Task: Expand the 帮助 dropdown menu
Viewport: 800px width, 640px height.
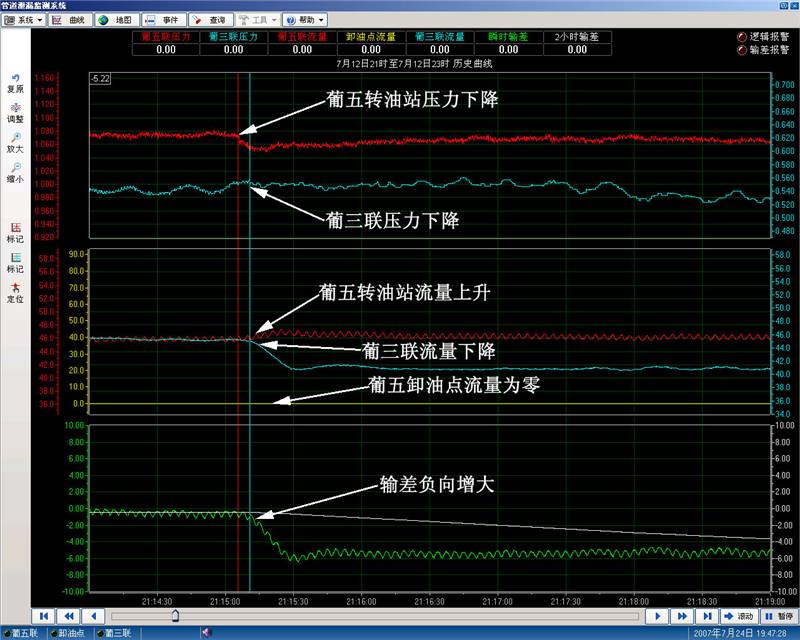Action: [x=304, y=19]
